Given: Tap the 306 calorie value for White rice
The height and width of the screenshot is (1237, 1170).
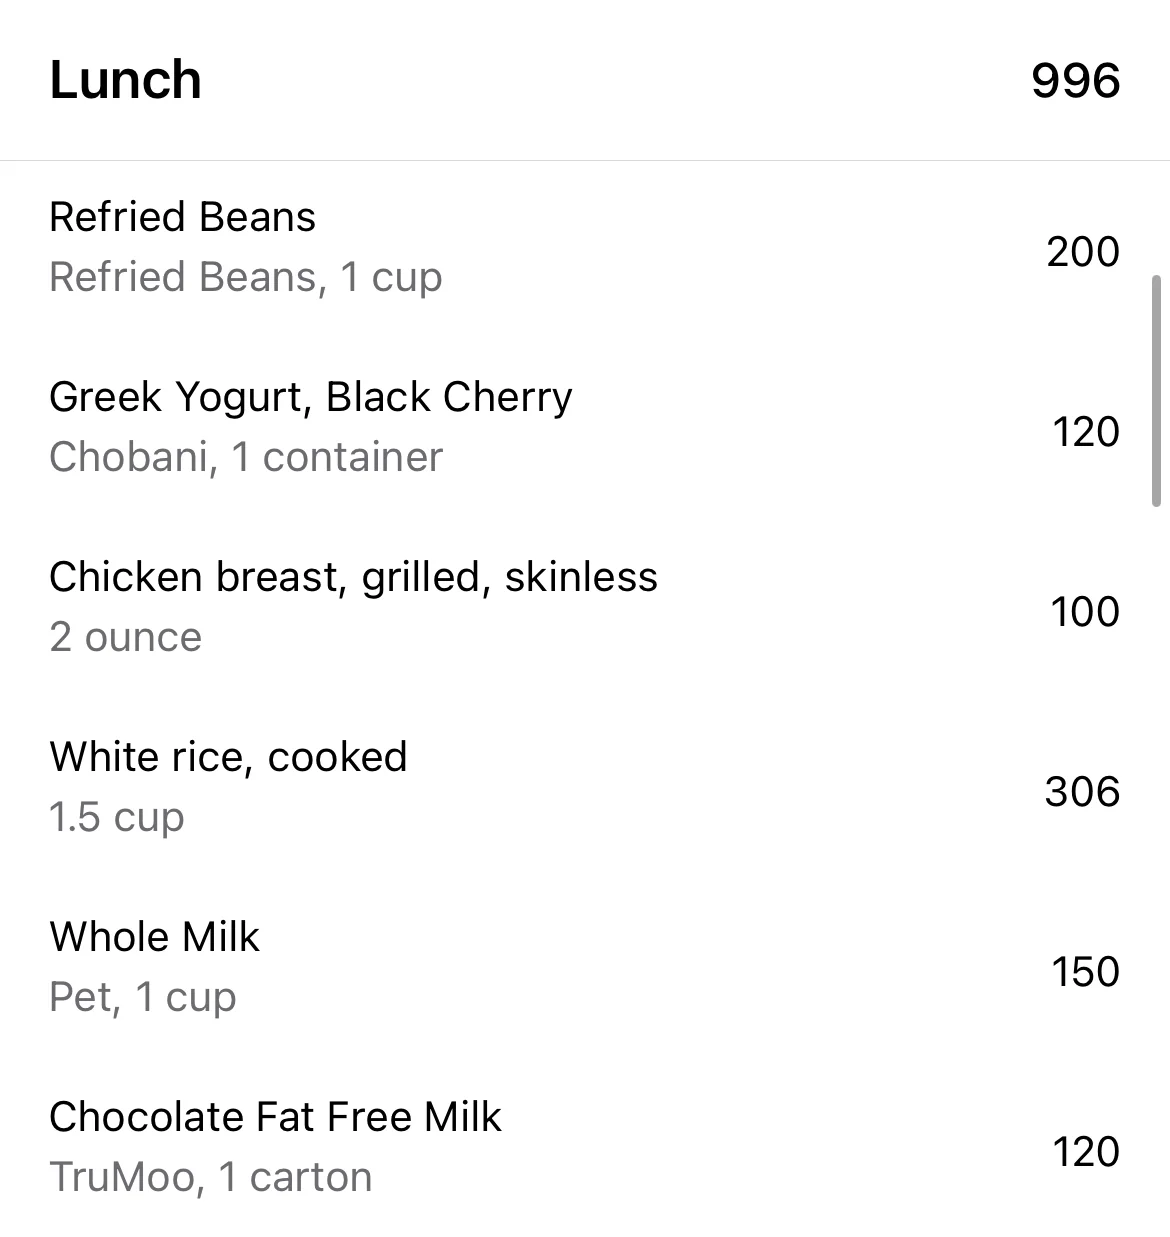Looking at the screenshot, I should (x=1083, y=792).
